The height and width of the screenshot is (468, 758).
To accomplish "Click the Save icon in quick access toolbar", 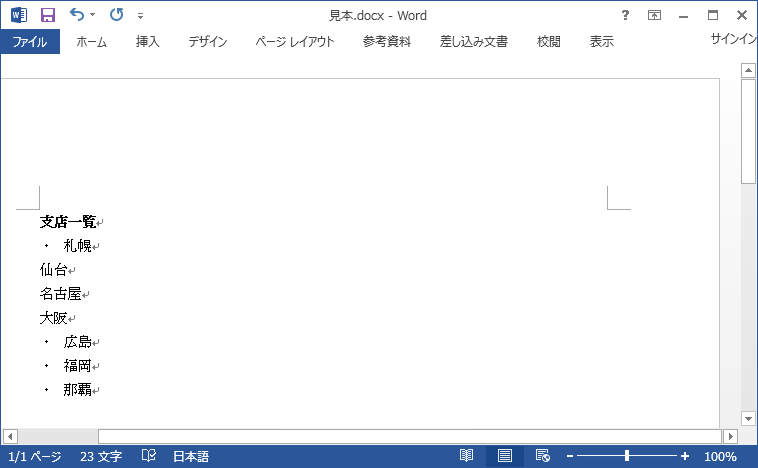I will (x=48, y=15).
